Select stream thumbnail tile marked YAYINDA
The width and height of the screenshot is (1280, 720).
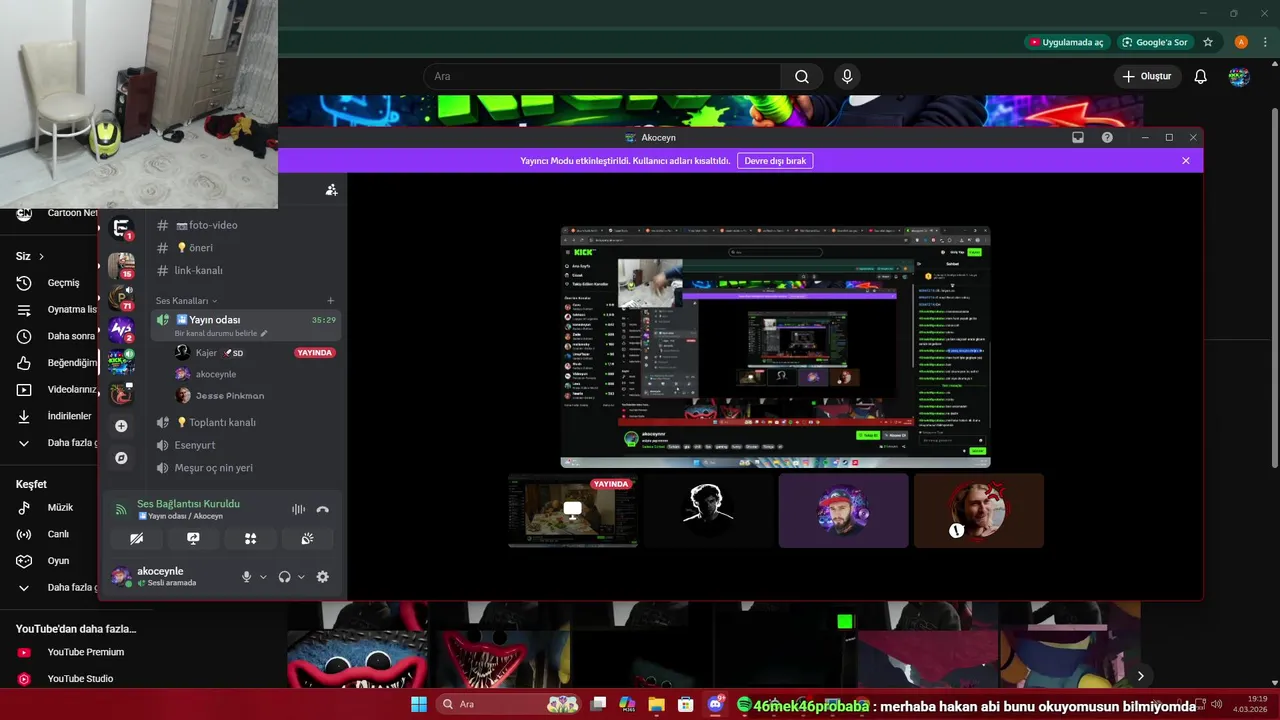(x=572, y=511)
